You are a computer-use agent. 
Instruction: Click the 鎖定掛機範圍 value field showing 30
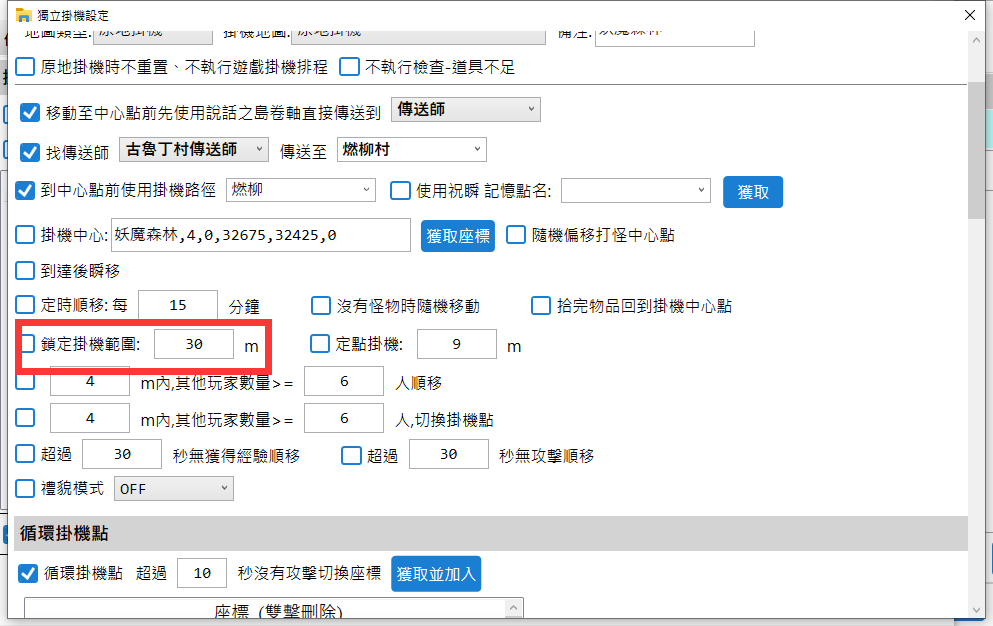[x=194, y=344]
